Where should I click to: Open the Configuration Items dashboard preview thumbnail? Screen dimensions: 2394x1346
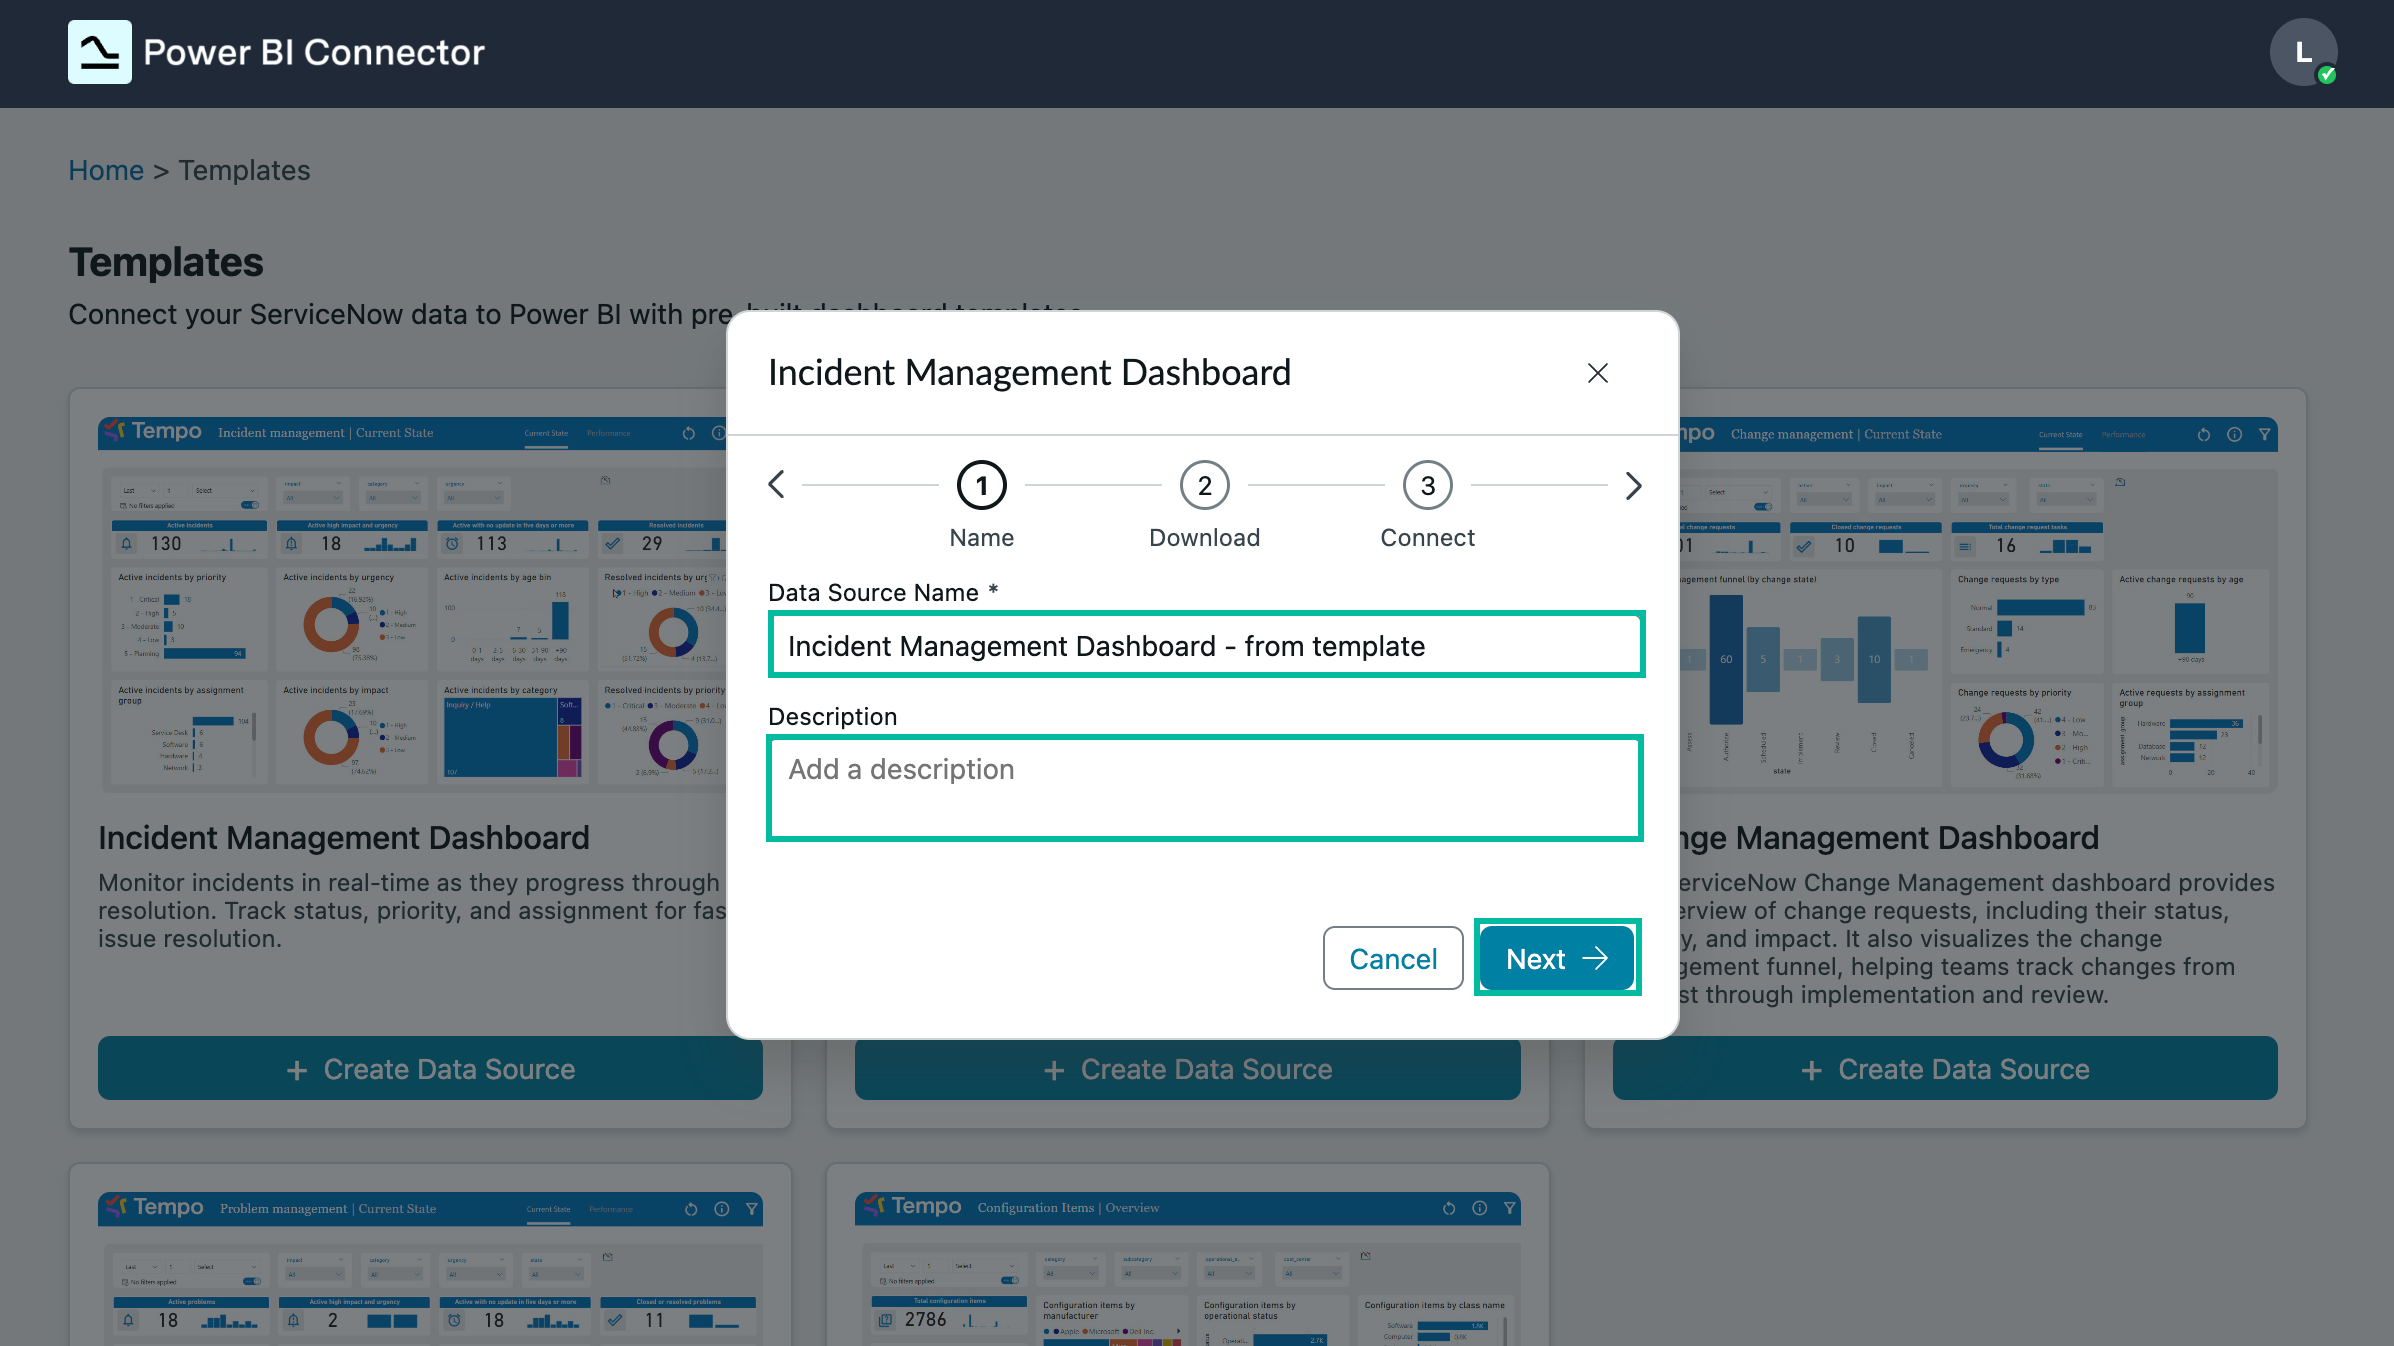pyautogui.click(x=1188, y=1268)
